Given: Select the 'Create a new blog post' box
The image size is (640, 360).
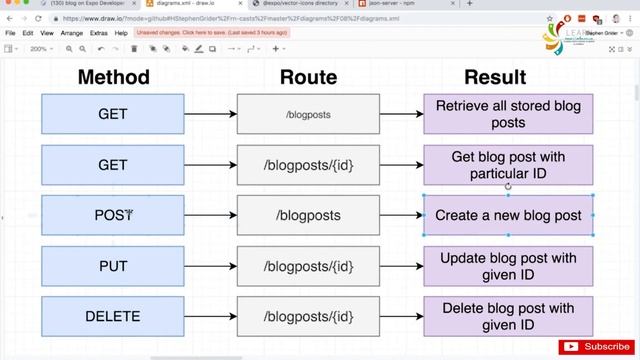Looking at the screenshot, I should click(508, 215).
